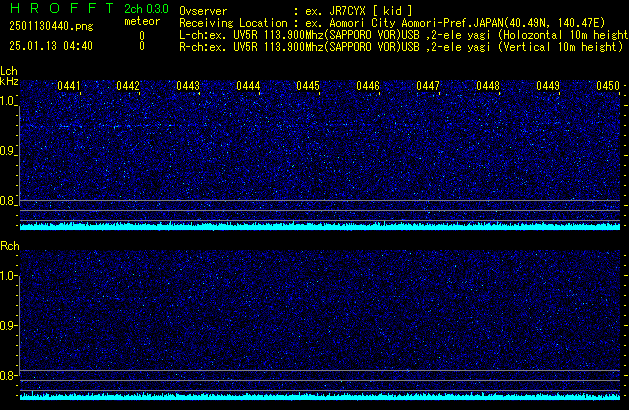The image size is (629, 410).
Task: Click the Rch channel label
Action: [10, 246]
